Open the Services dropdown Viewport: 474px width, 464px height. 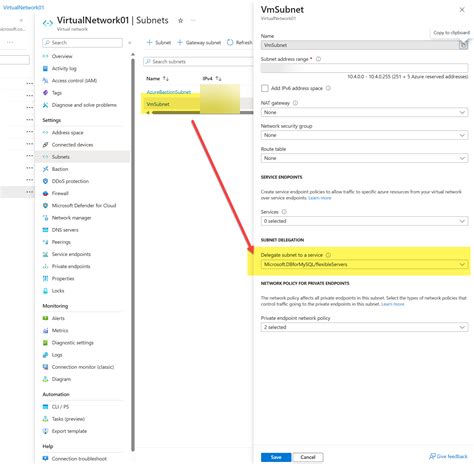coord(364,221)
